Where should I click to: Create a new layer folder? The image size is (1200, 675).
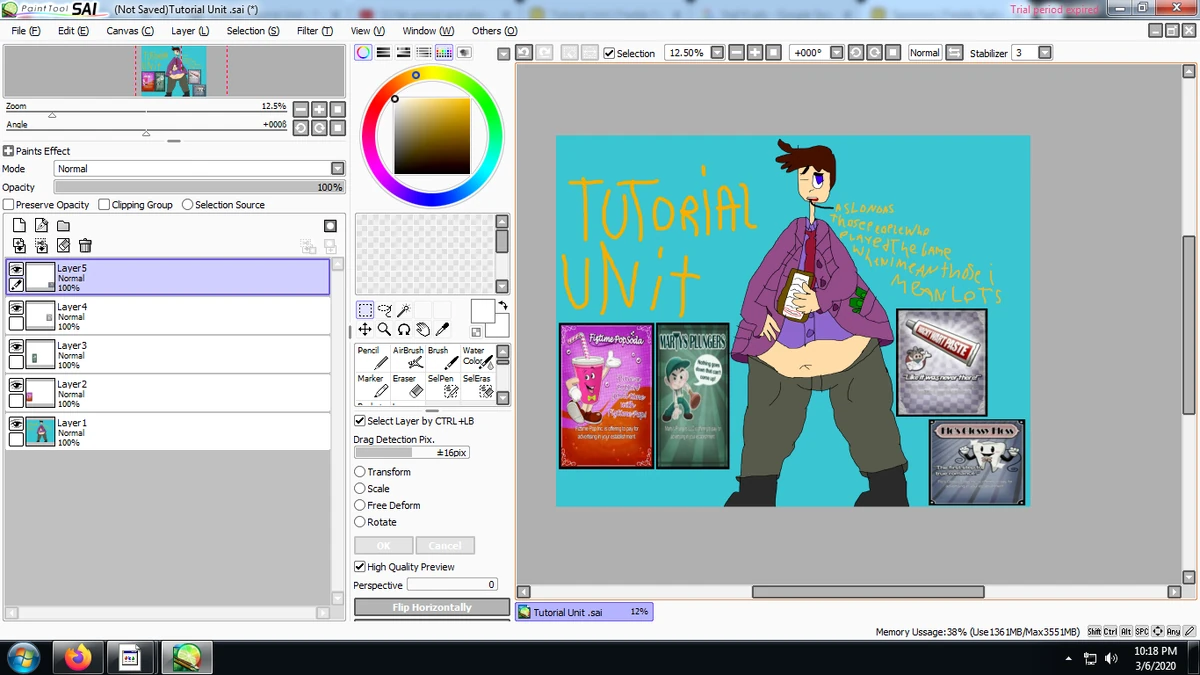[63, 226]
